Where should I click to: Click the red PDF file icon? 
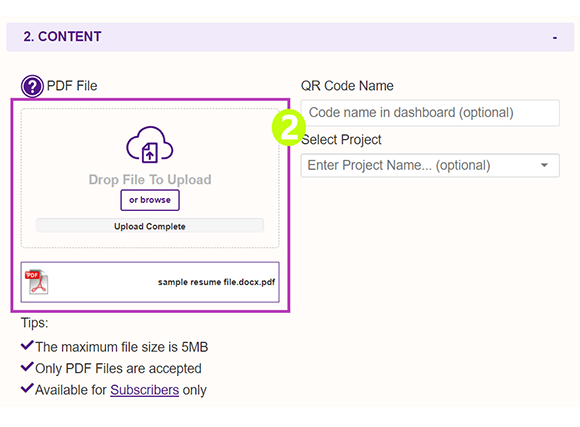pos(36,282)
